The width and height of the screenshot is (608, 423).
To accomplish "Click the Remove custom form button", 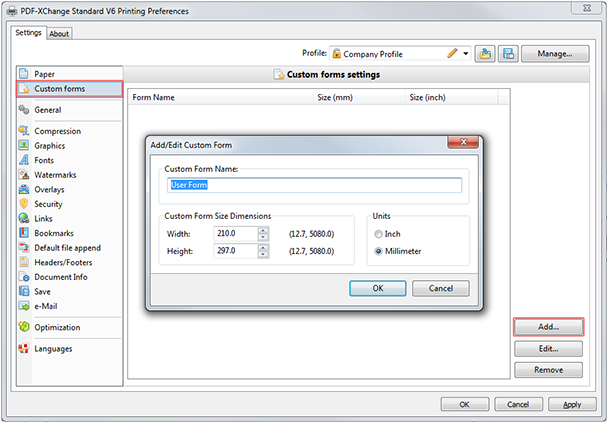I will (x=548, y=370).
